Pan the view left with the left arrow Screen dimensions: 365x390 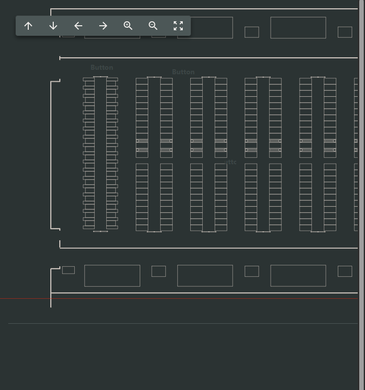click(78, 26)
